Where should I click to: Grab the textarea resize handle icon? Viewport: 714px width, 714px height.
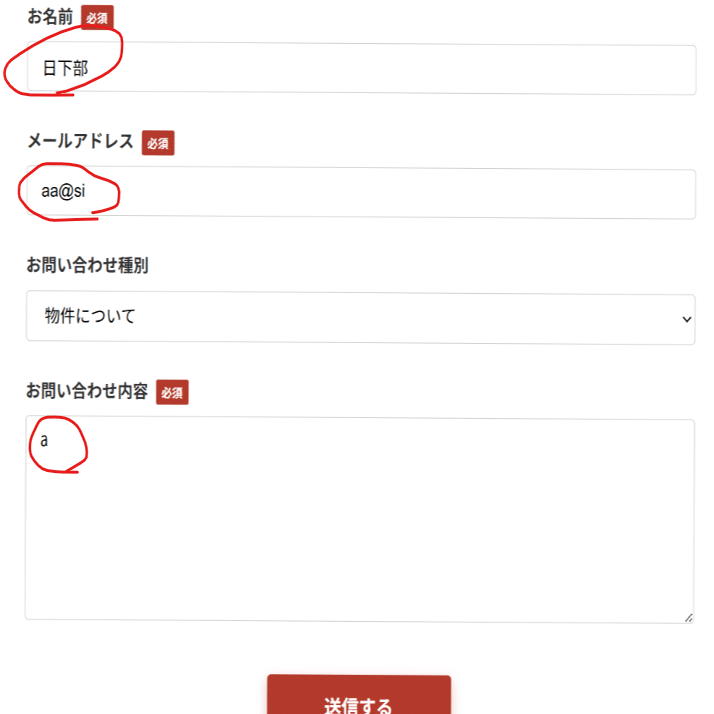click(688, 617)
